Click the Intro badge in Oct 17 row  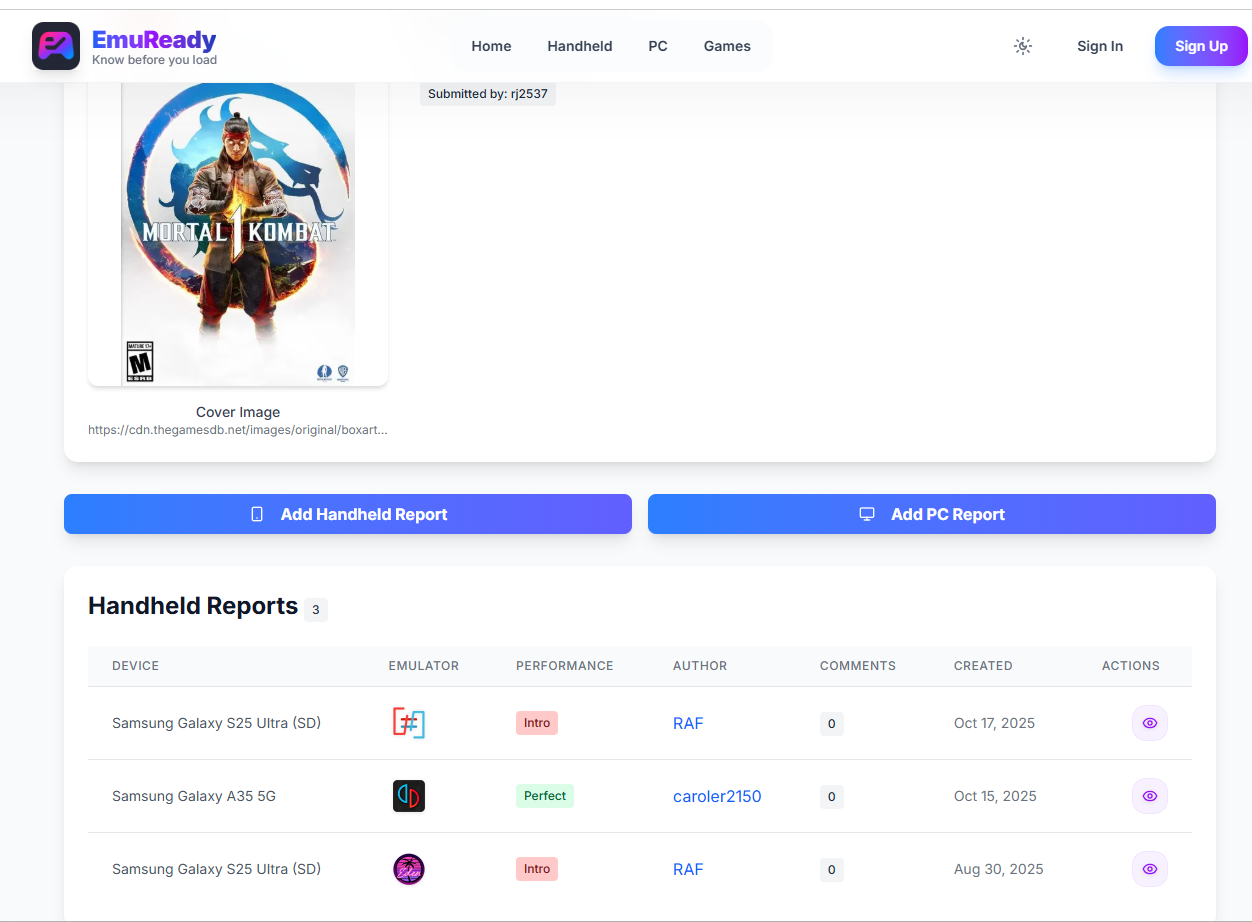coord(537,723)
